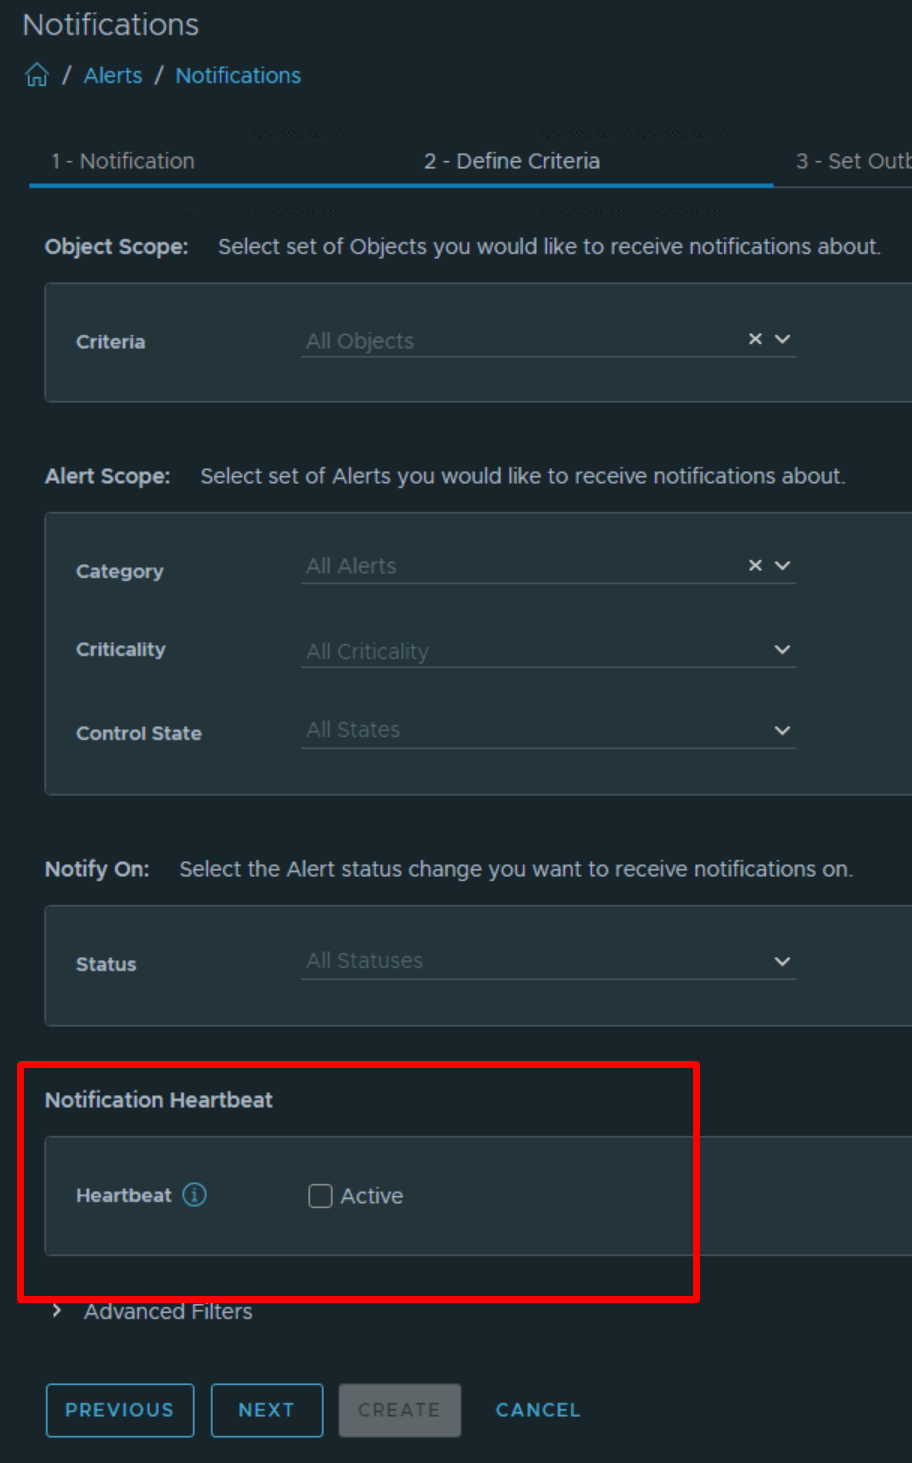This screenshot has width=912, height=1463.
Task: Open the Criteria objects dropdown
Action: (x=784, y=339)
